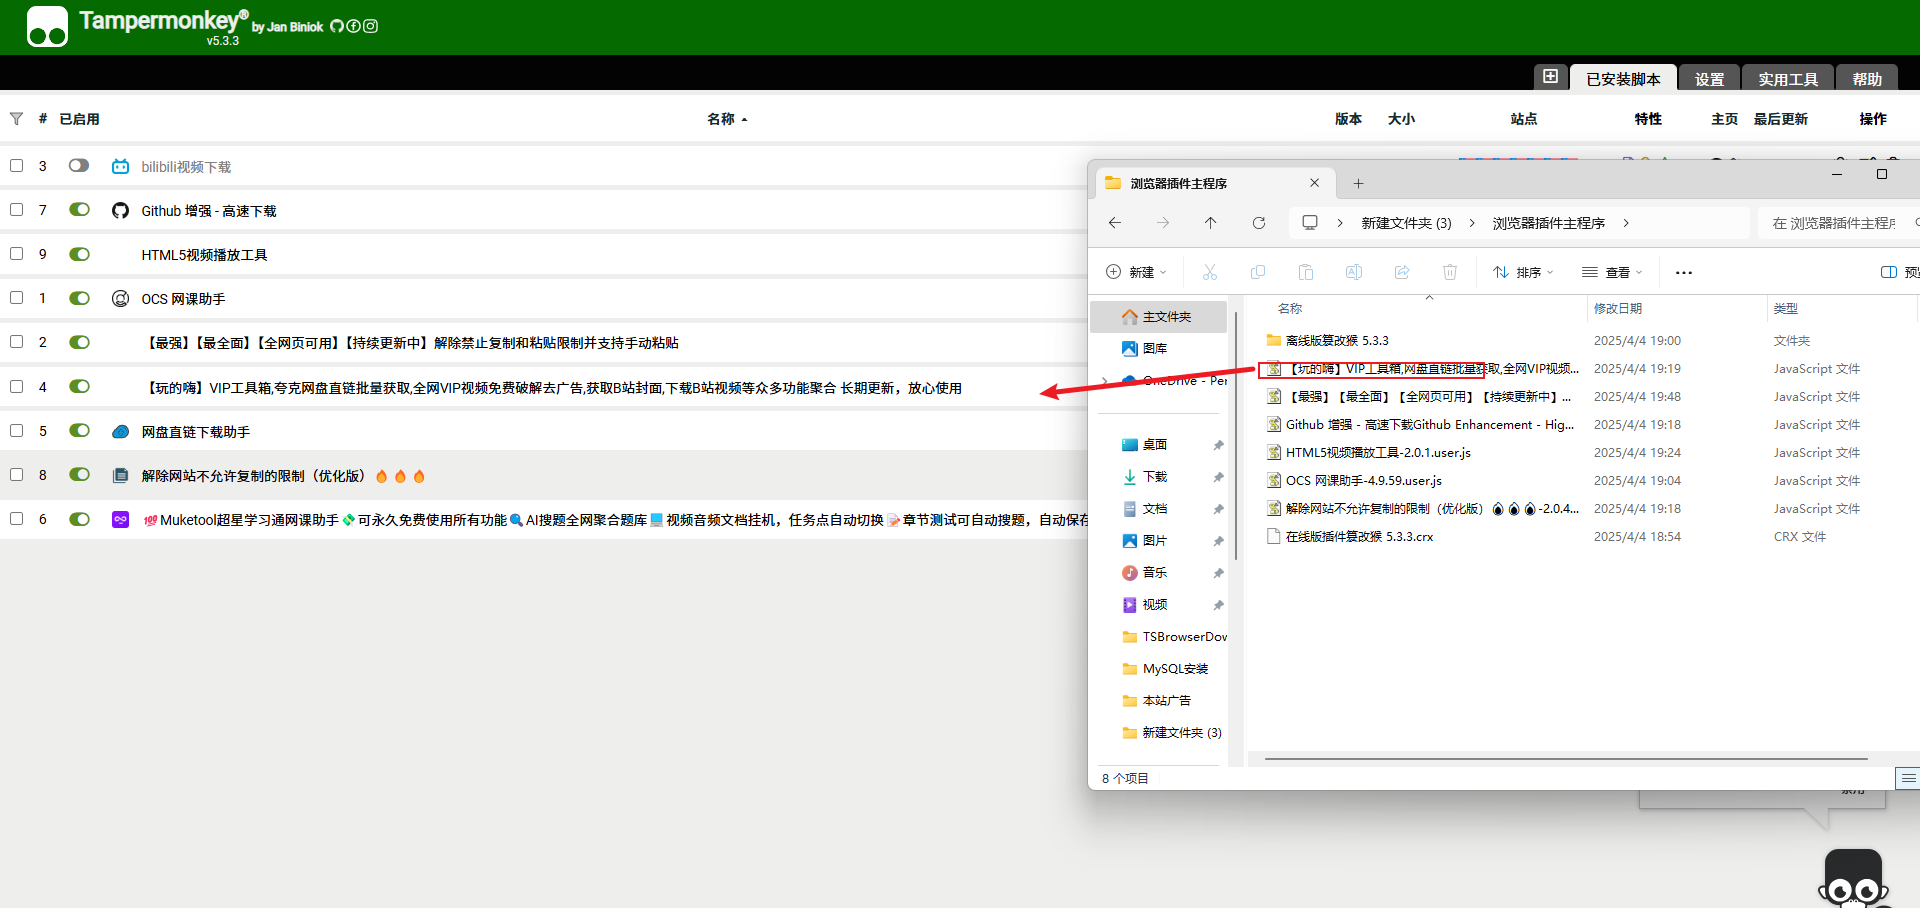
Task: Enable the bilibili视频下载 script toggle
Action: (79, 166)
